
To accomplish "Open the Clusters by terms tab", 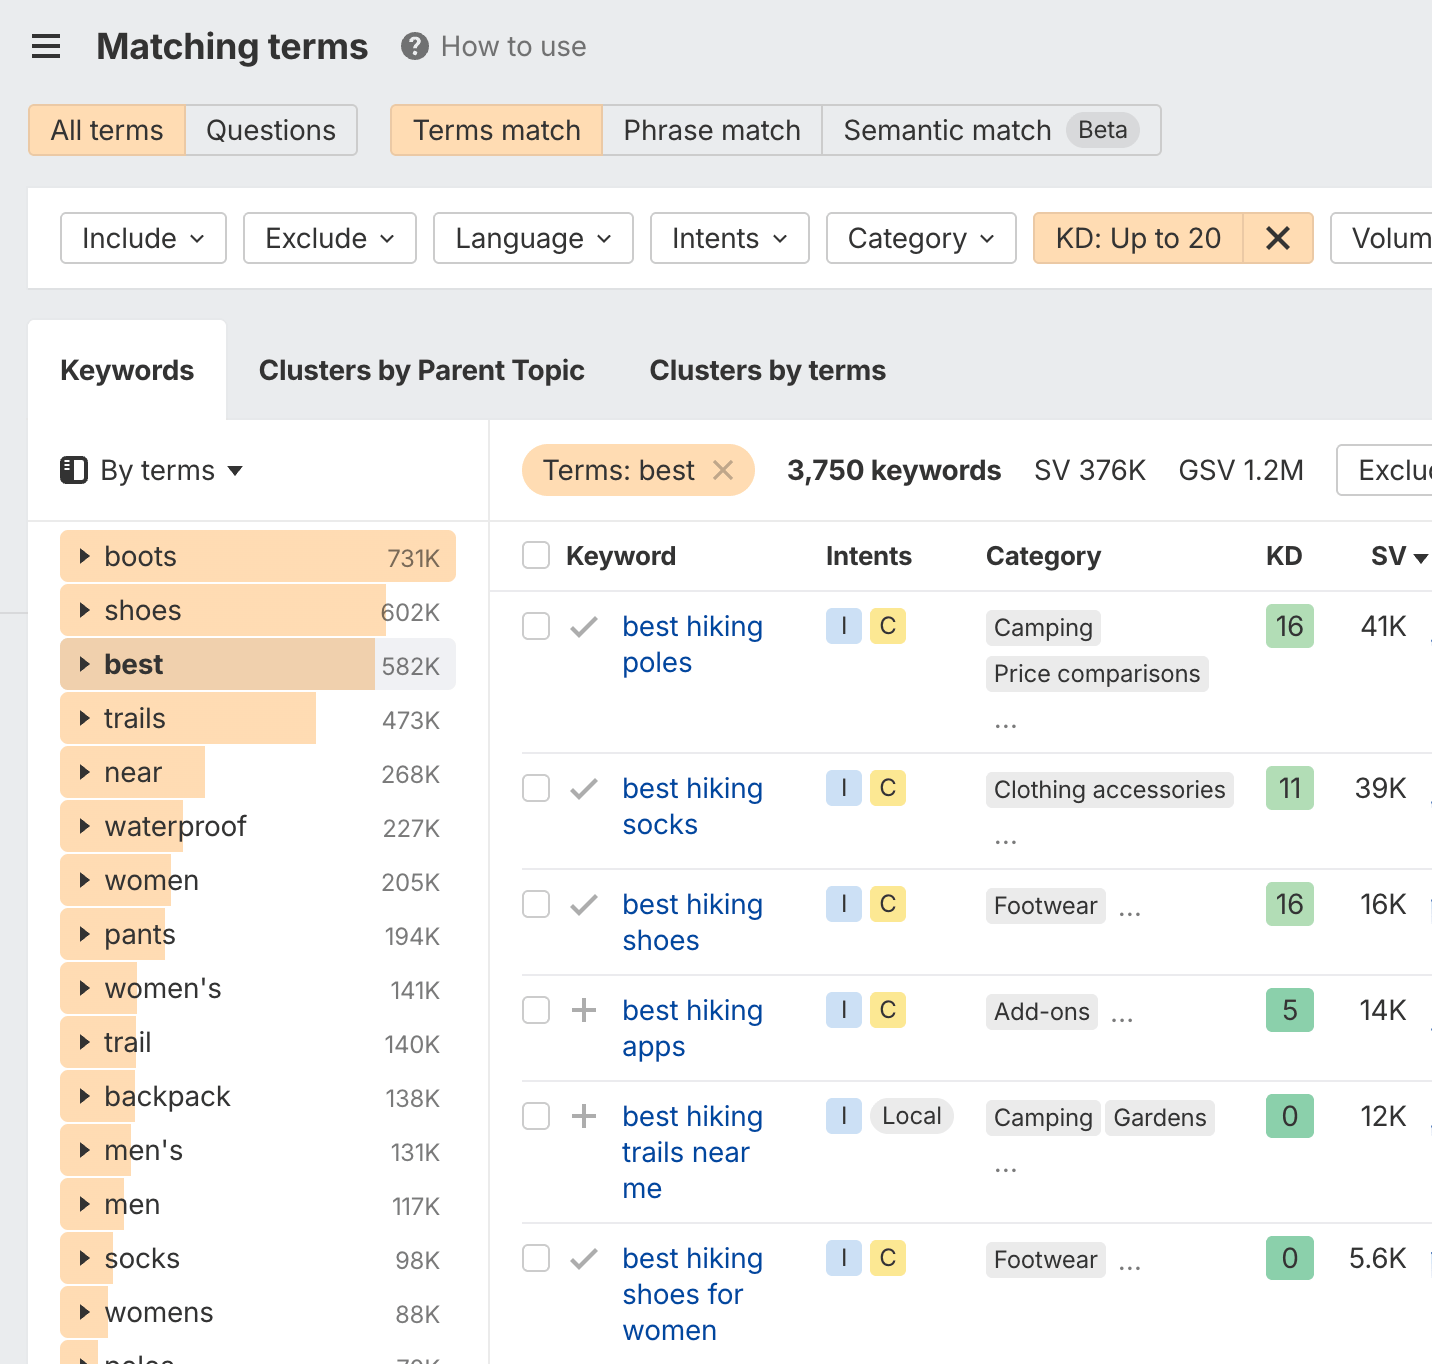I will coord(768,370).
